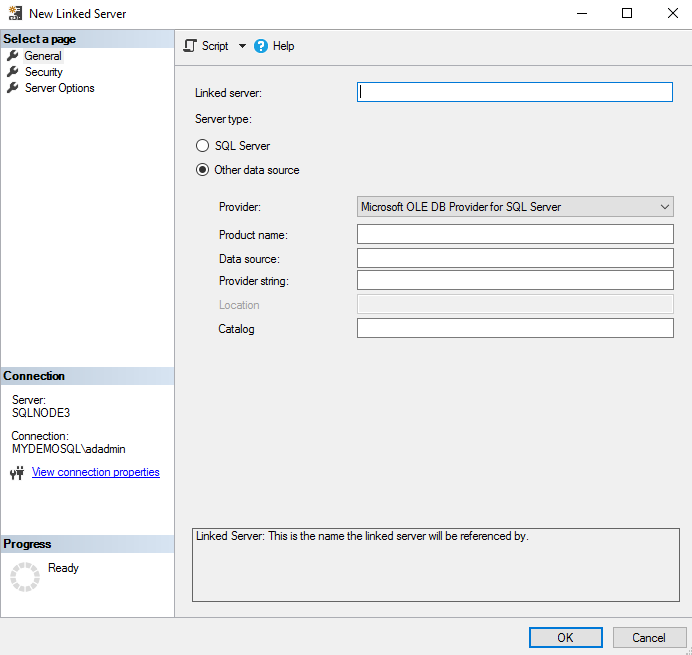692x655 pixels.
Task: Click the OK button
Action: pos(565,637)
